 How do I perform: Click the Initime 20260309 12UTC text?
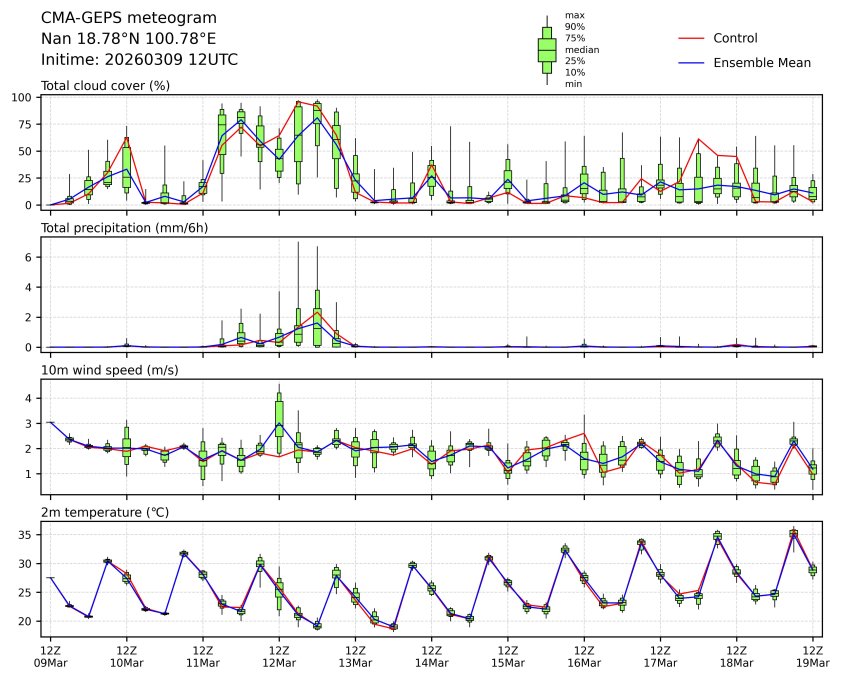coord(139,59)
